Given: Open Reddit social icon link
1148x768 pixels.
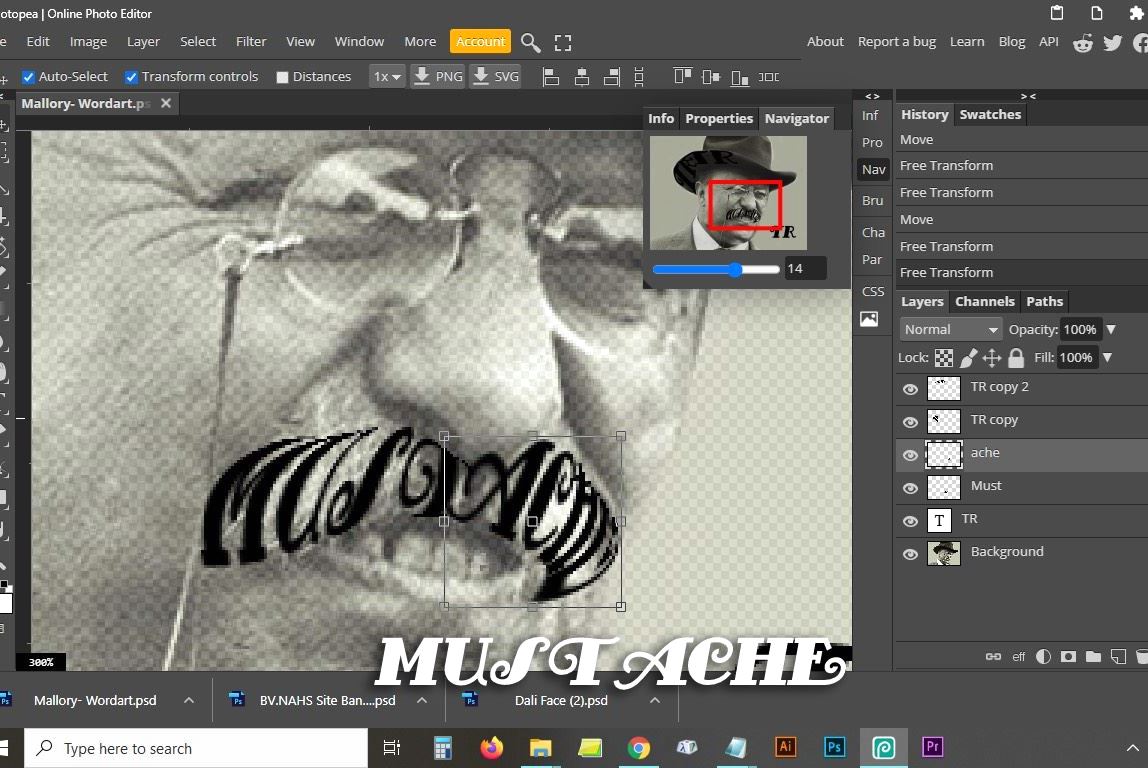Looking at the screenshot, I should click(x=1082, y=42).
